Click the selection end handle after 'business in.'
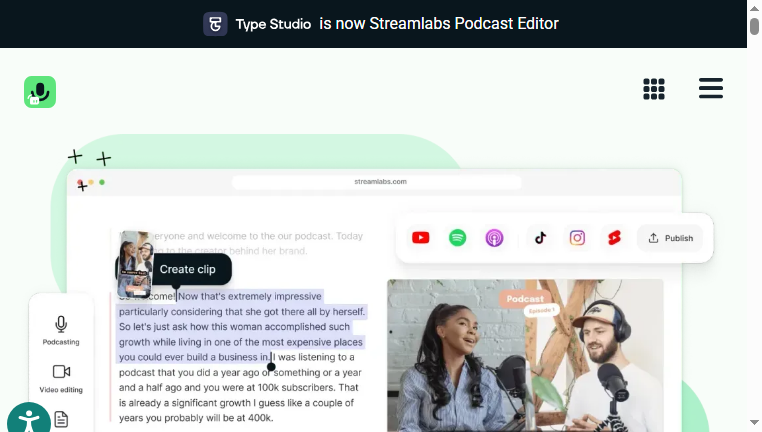Image resolution: width=762 pixels, height=432 pixels. pos(272,367)
